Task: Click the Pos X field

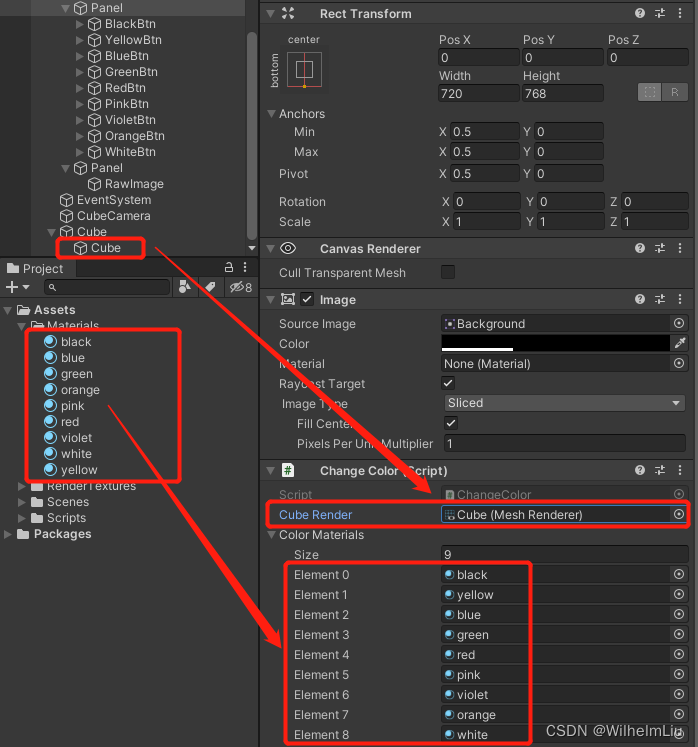Action: coord(478,58)
